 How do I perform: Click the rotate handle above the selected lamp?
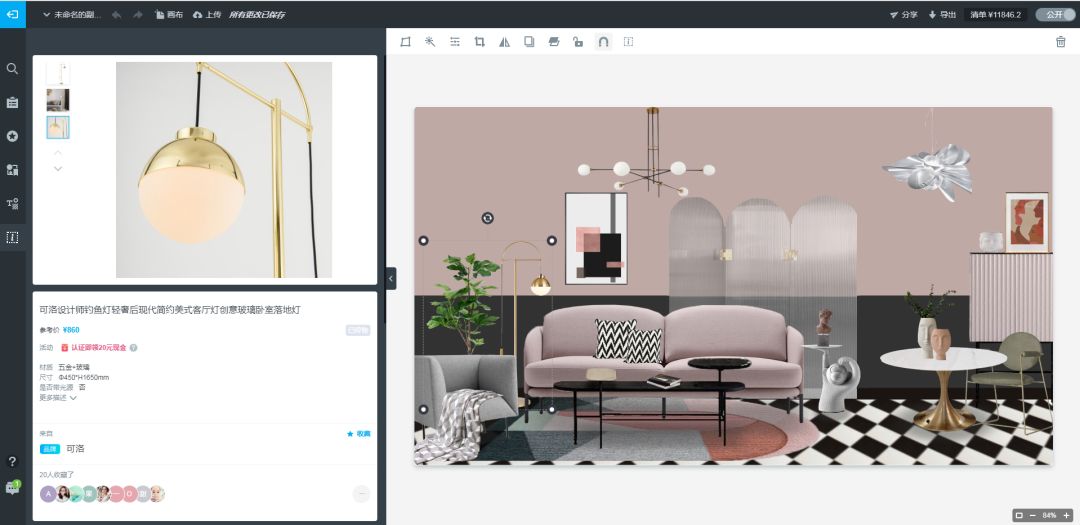click(x=487, y=218)
